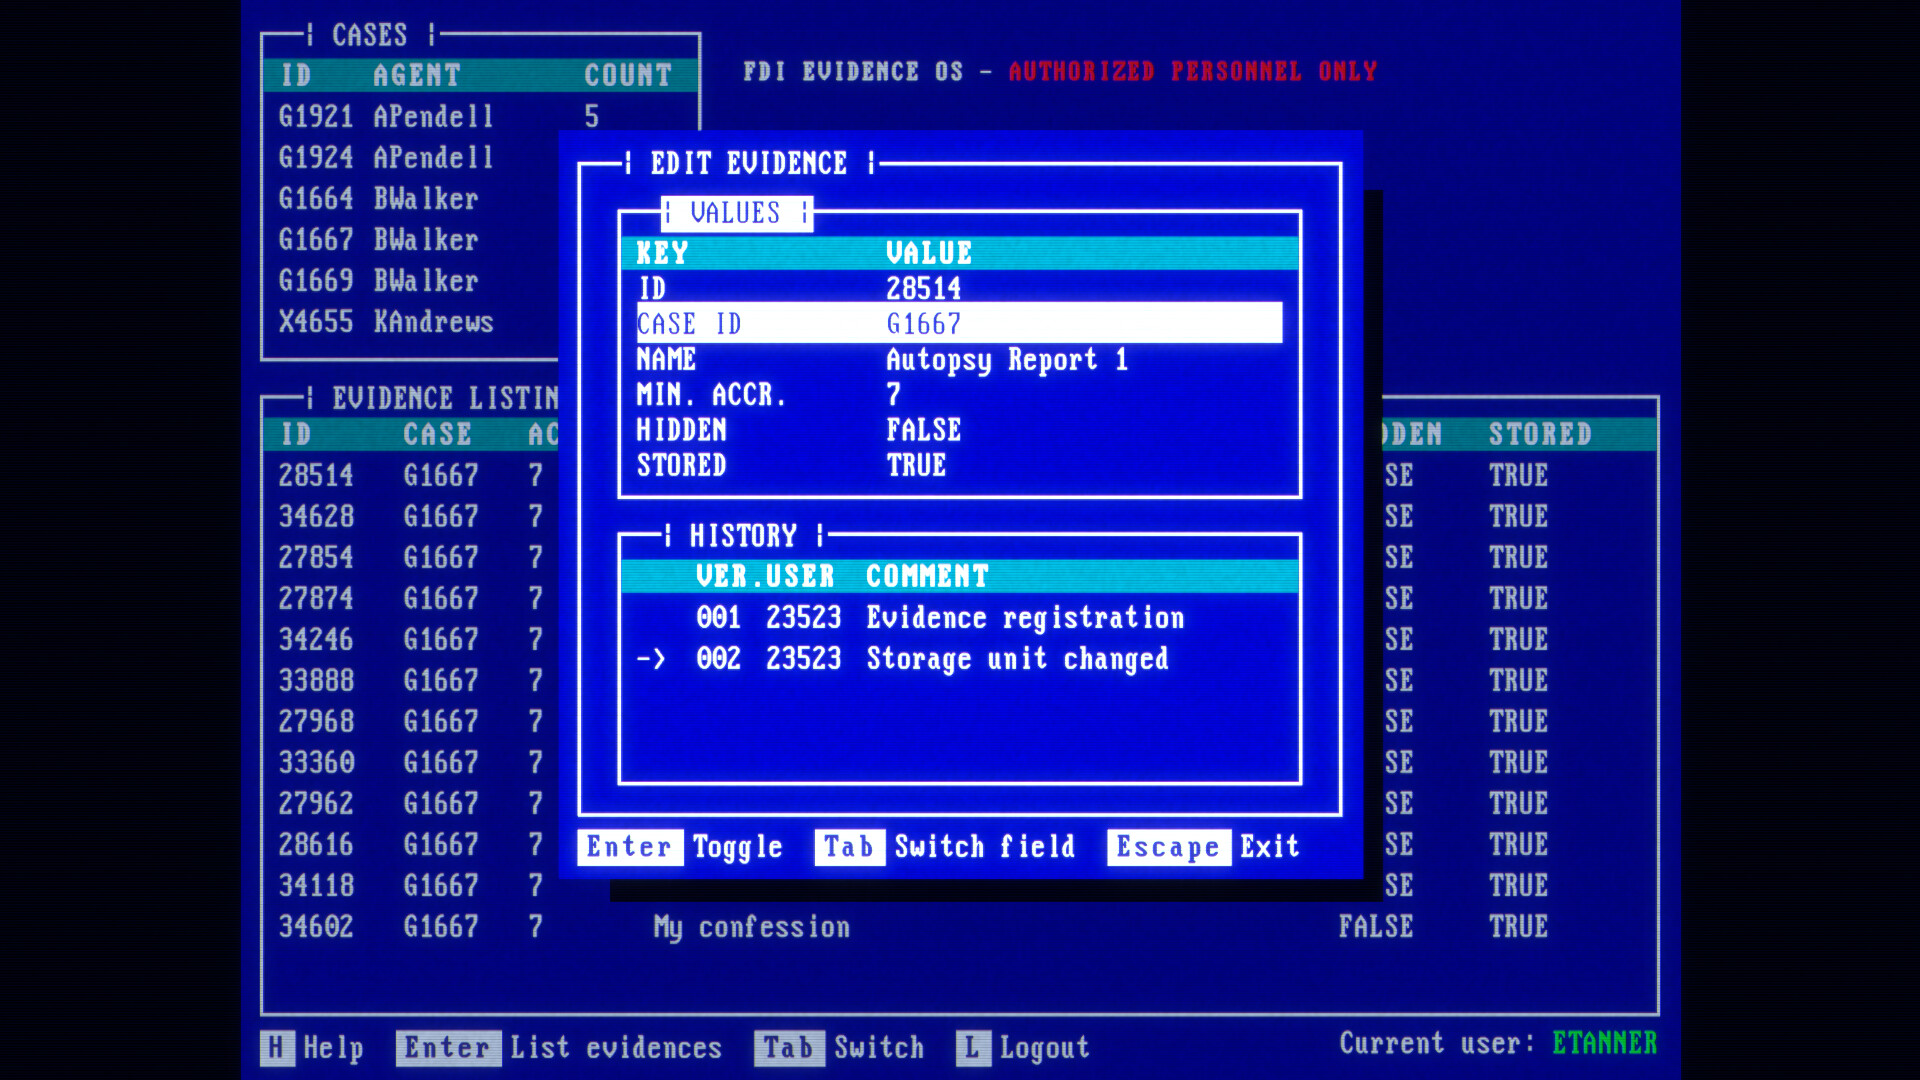Click Enter to list evidences

[448, 1047]
